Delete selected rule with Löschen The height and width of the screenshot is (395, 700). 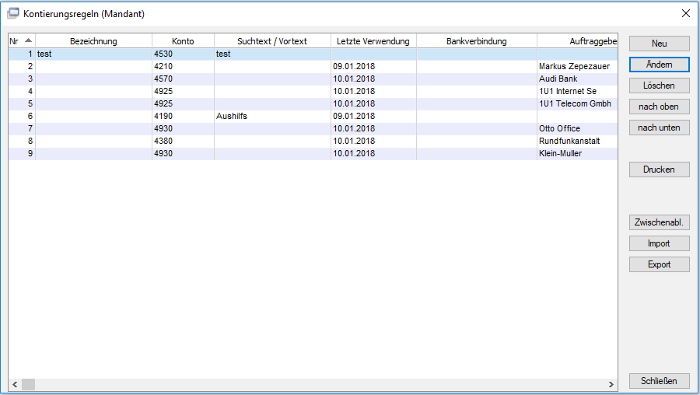click(x=659, y=86)
